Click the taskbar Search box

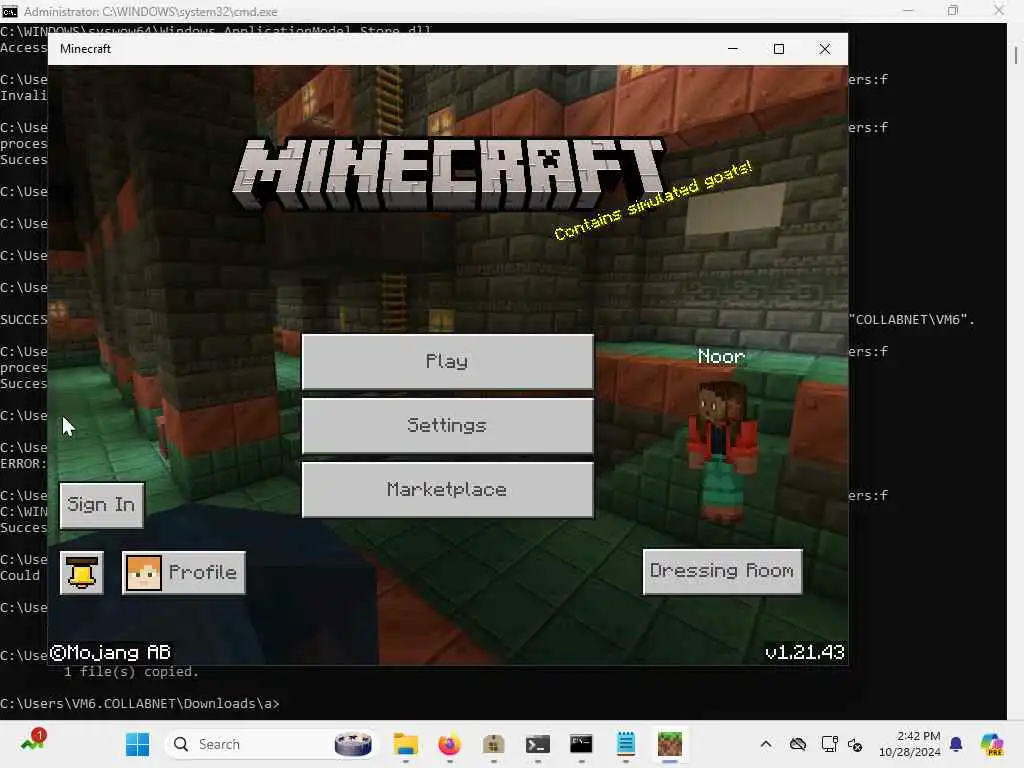[x=271, y=744]
